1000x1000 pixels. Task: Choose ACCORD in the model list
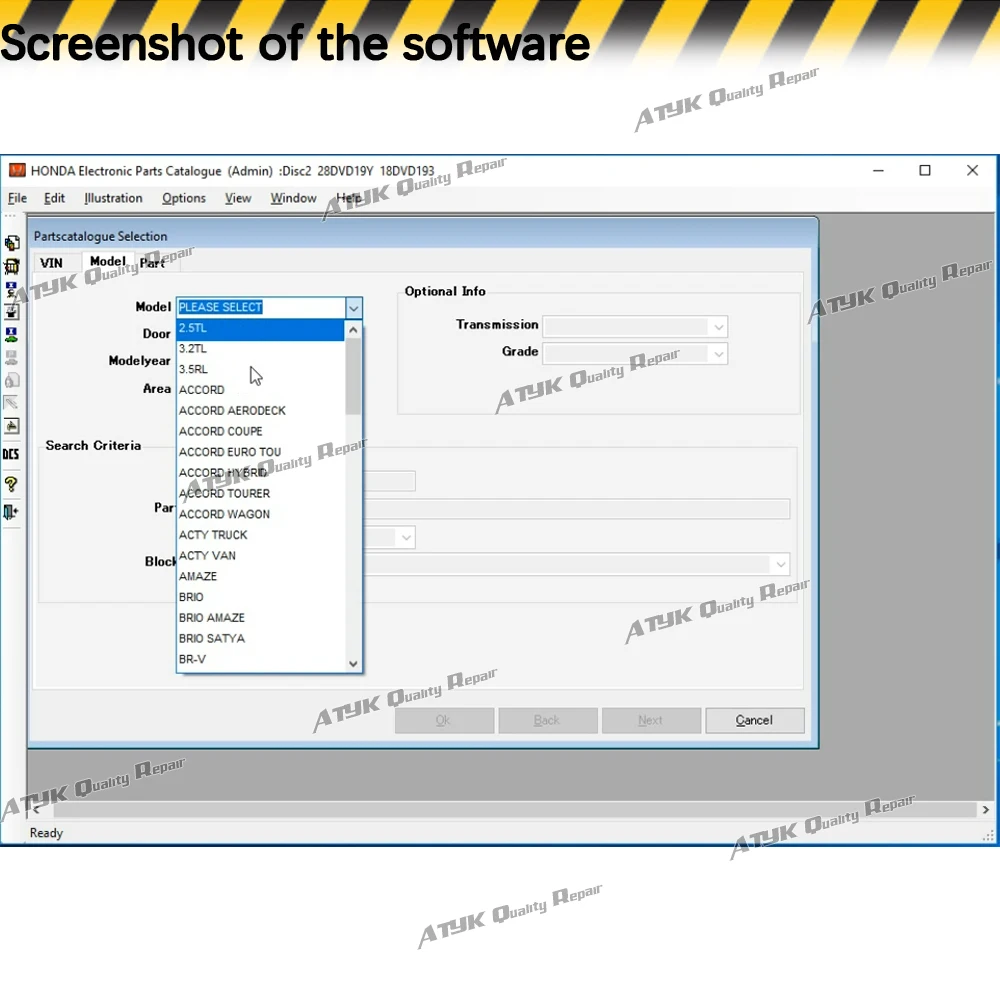tap(260, 390)
